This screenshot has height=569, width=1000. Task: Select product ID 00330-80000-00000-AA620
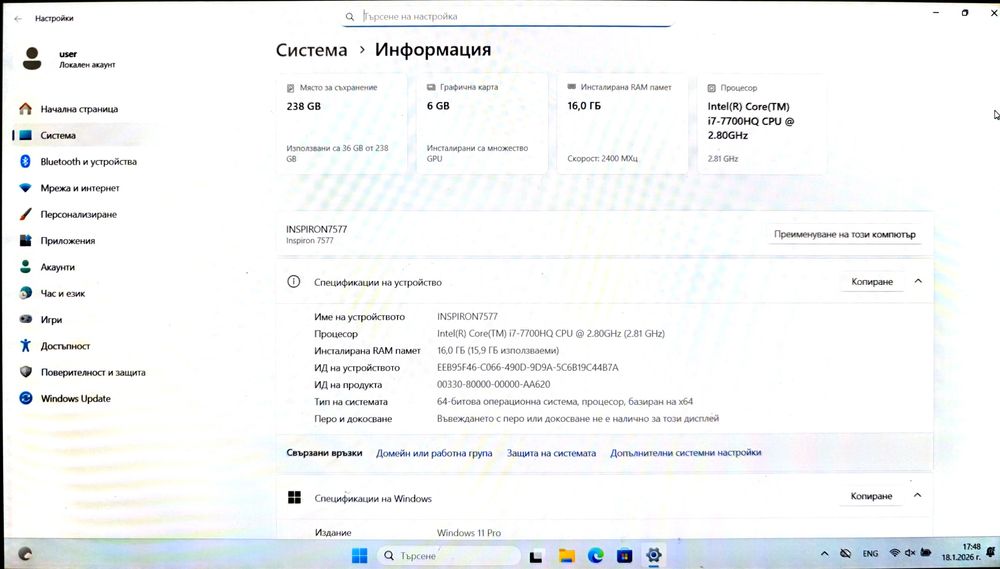(x=494, y=385)
